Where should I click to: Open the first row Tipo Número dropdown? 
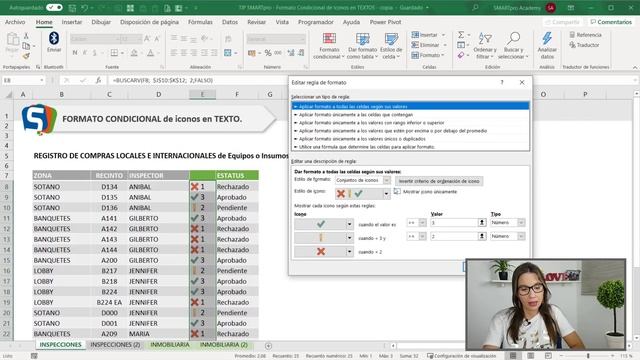coord(521,222)
